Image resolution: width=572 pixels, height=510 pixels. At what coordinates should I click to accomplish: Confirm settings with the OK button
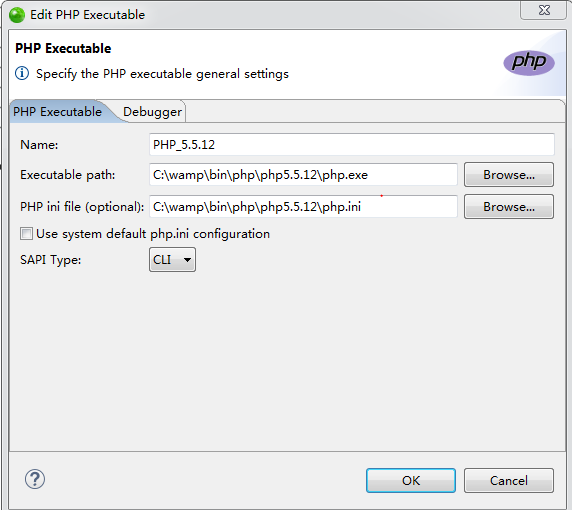coord(411,480)
